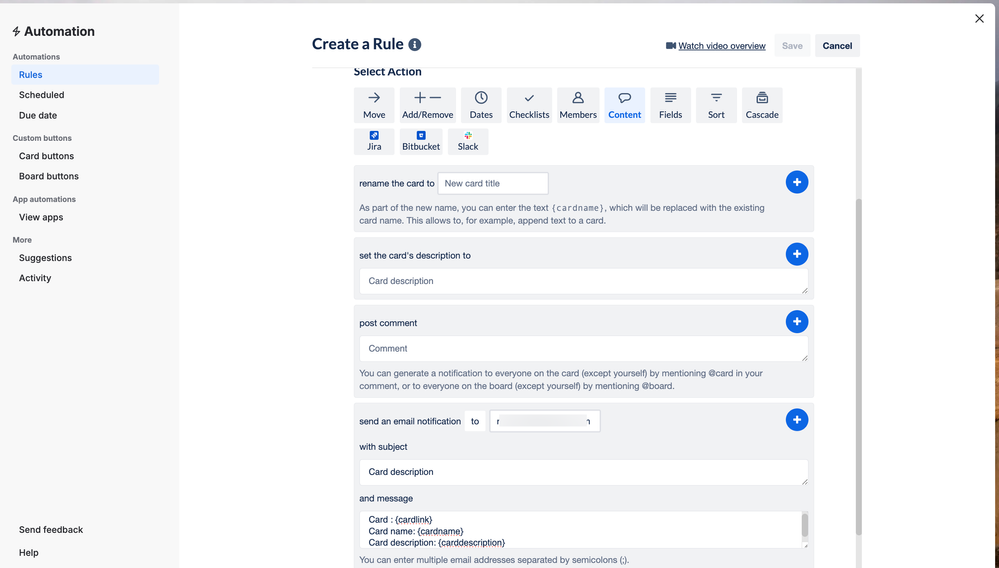Switch to the Dates action tab
The height and width of the screenshot is (568, 999).
[x=481, y=105]
